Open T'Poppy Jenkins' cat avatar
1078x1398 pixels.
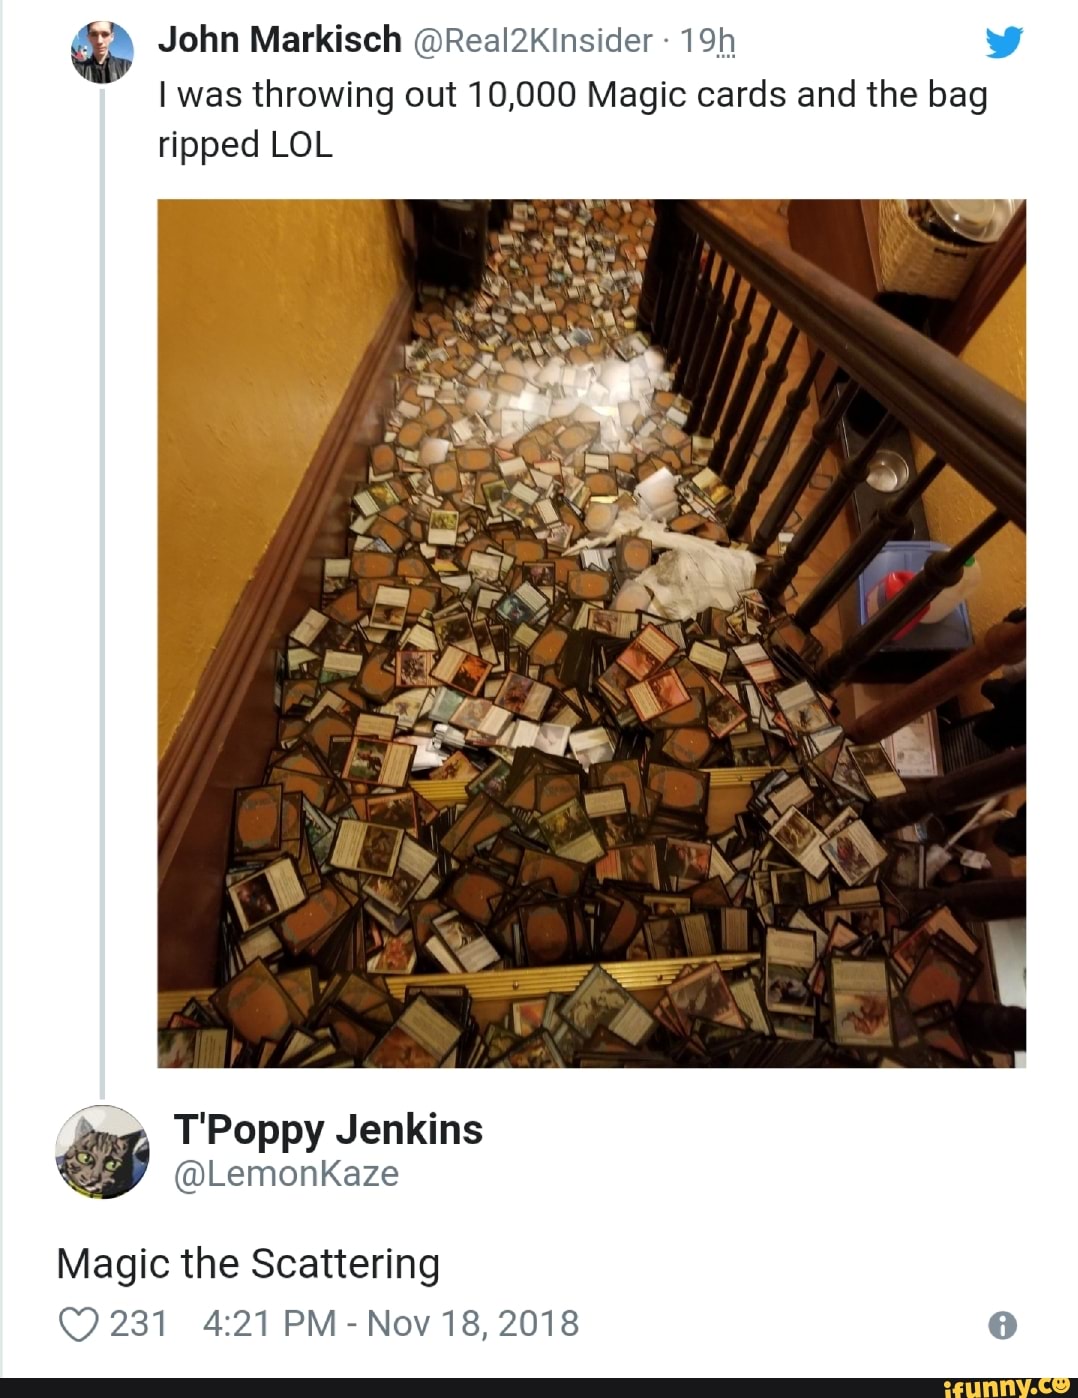[102, 1152]
